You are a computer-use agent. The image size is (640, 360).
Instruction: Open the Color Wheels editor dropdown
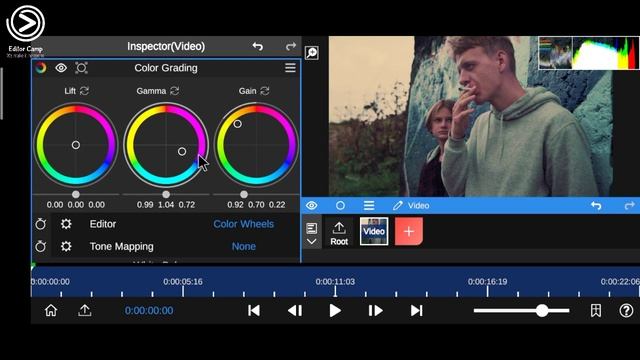pos(243,224)
